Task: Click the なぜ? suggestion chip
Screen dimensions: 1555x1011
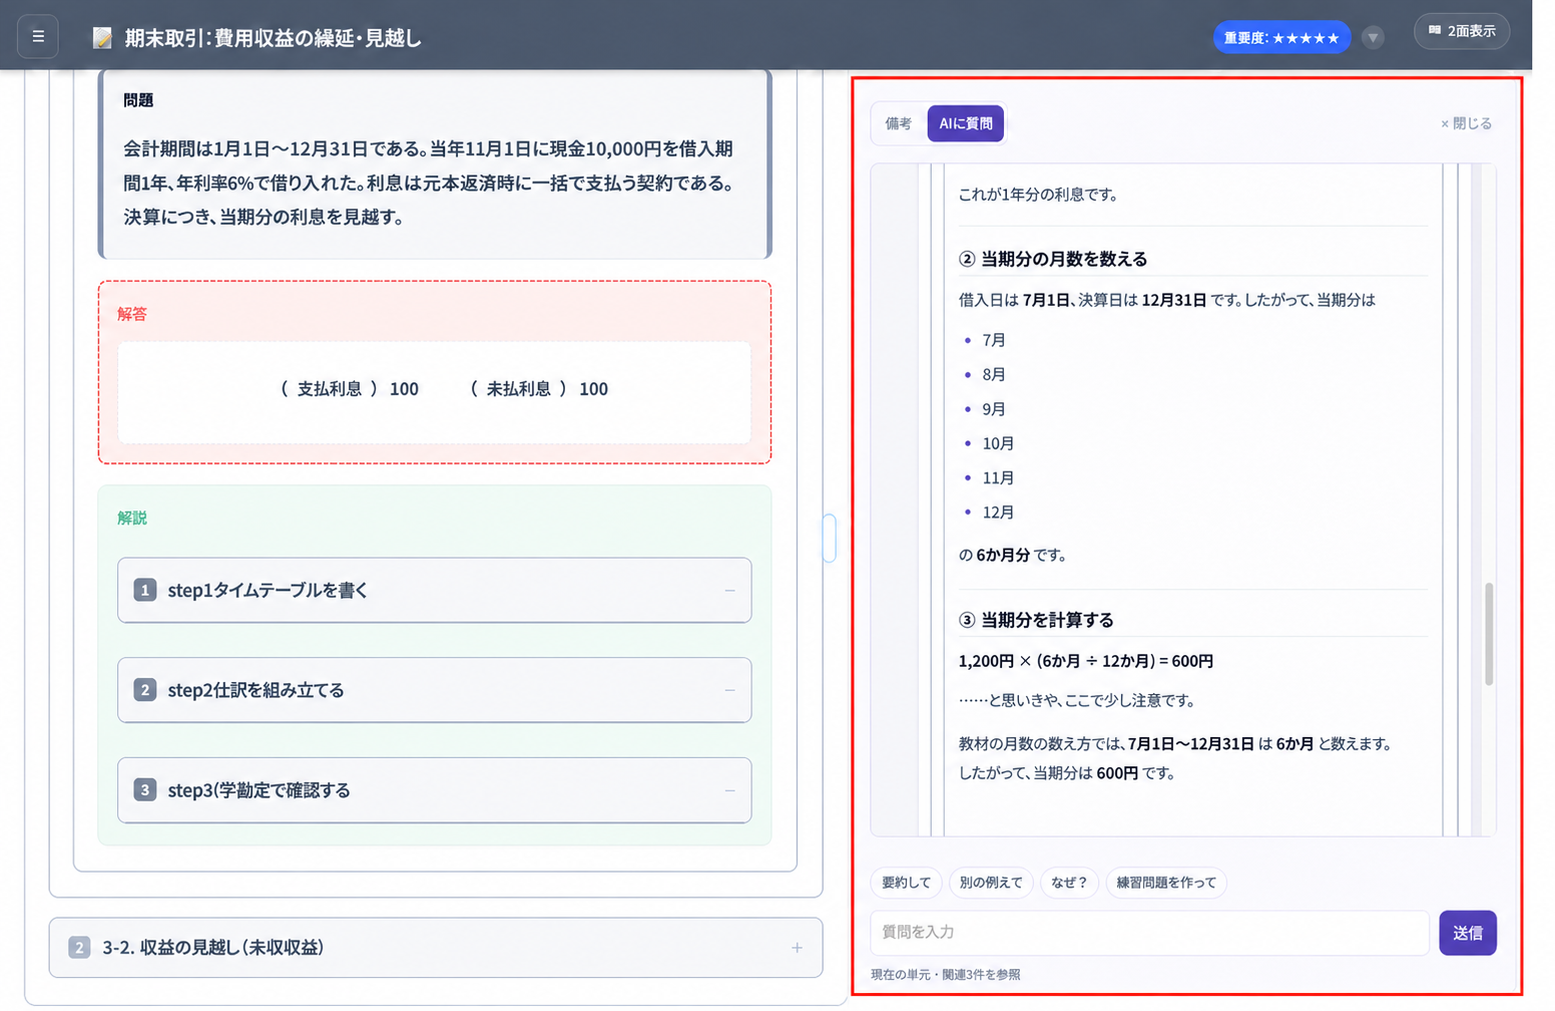Action: click(1069, 883)
